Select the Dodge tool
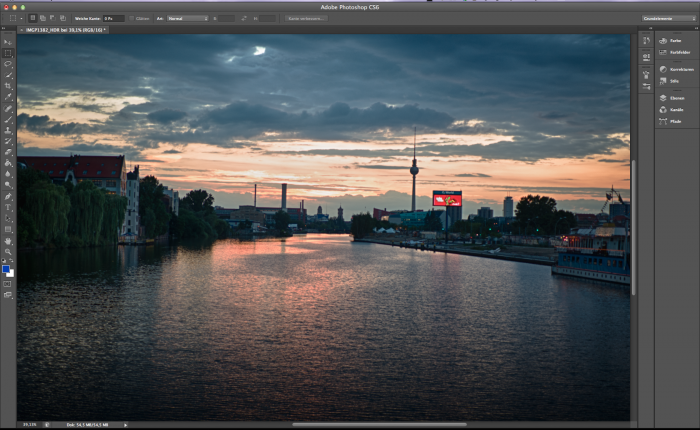 (8, 184)
